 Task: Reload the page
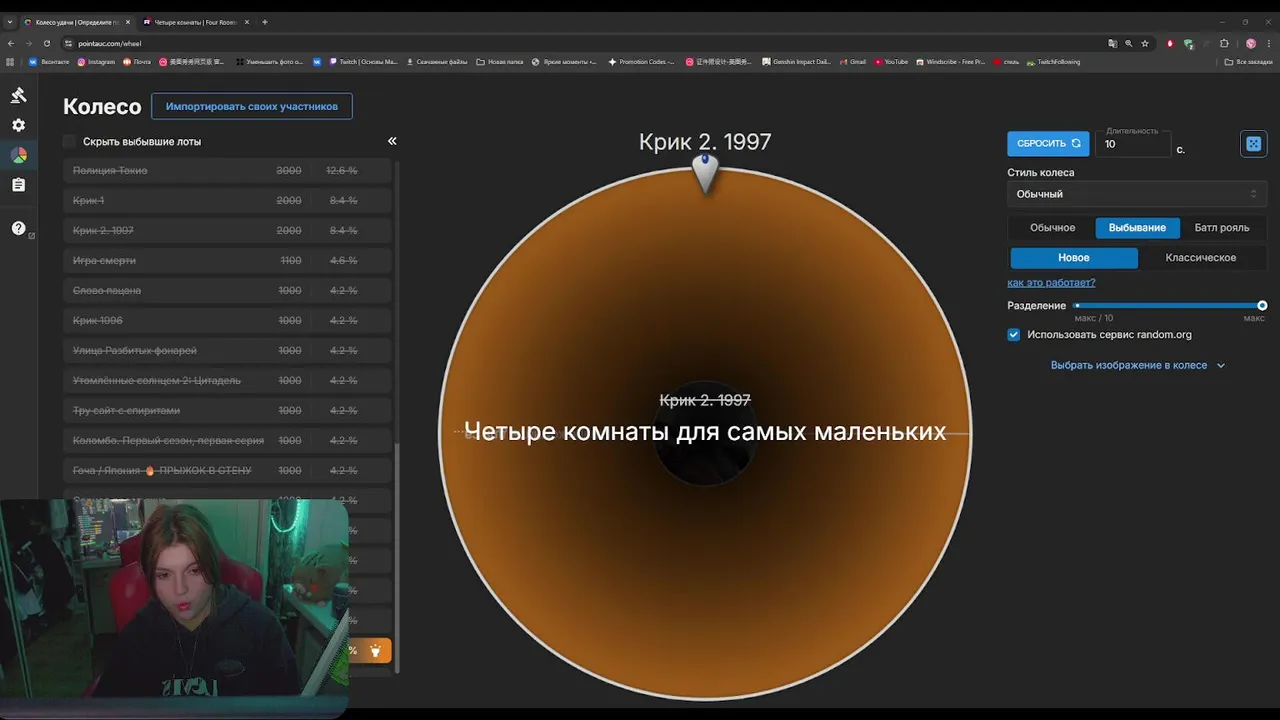coord(47,43)
